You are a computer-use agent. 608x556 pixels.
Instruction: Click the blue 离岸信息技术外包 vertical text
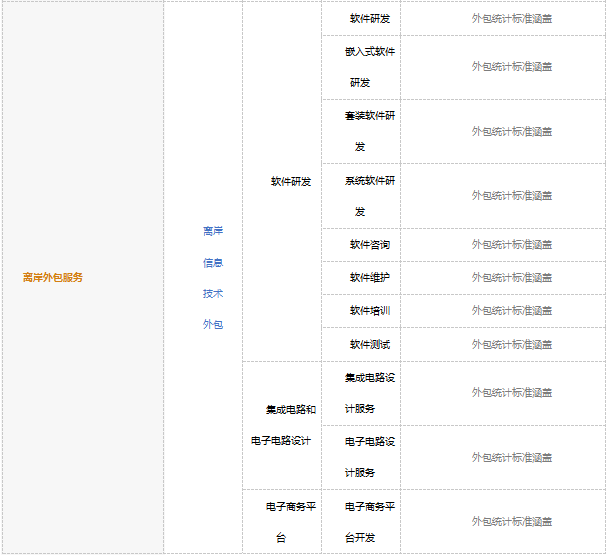(x=213, y=277)
